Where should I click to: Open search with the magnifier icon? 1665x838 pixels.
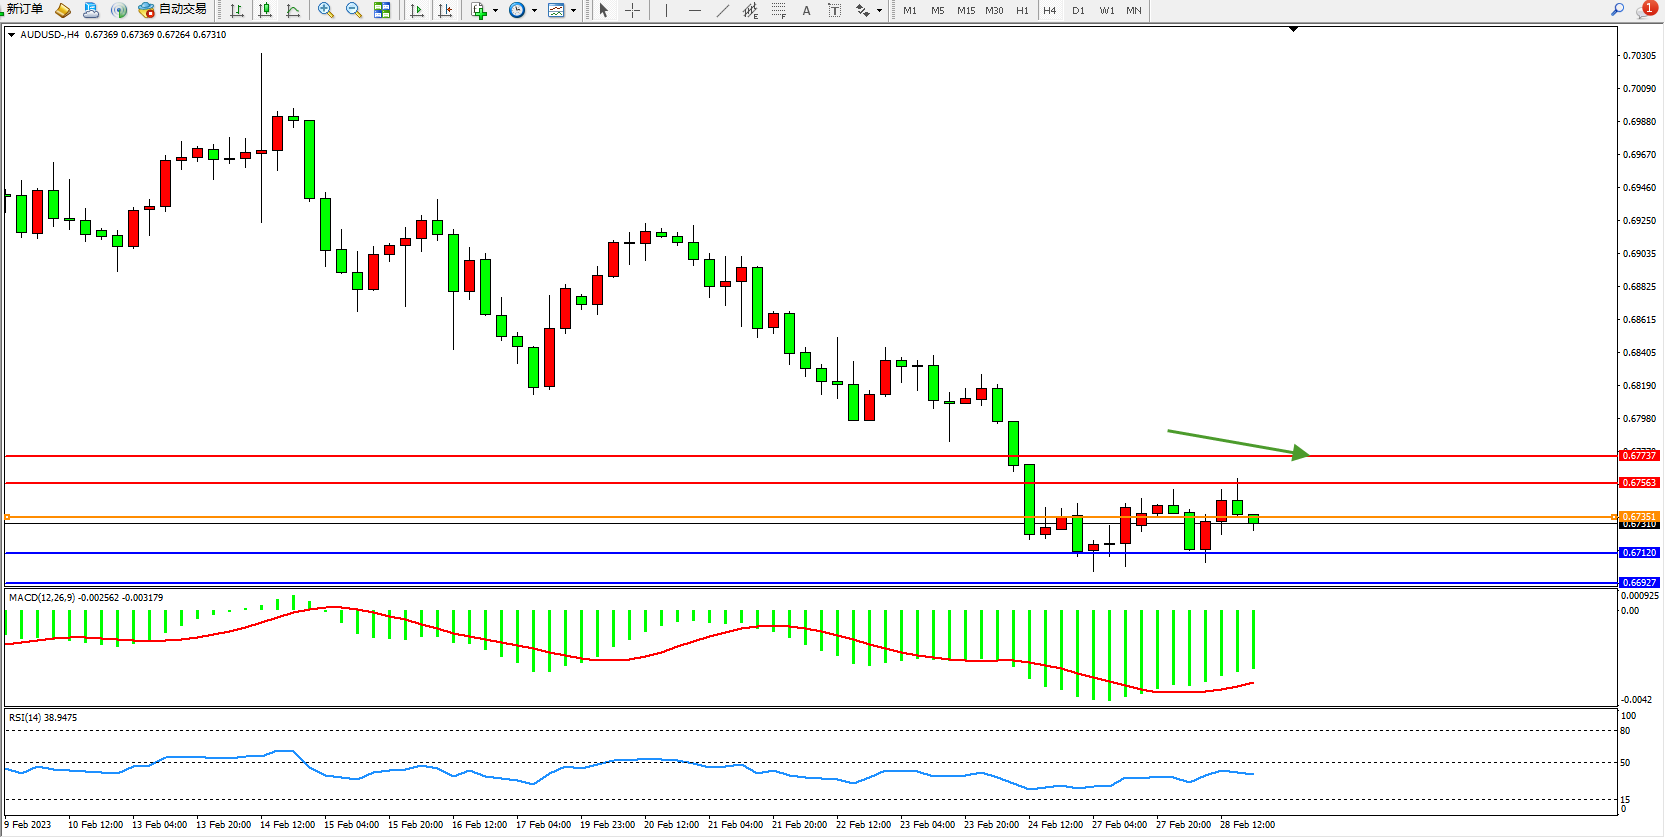tap(1617, 10)
